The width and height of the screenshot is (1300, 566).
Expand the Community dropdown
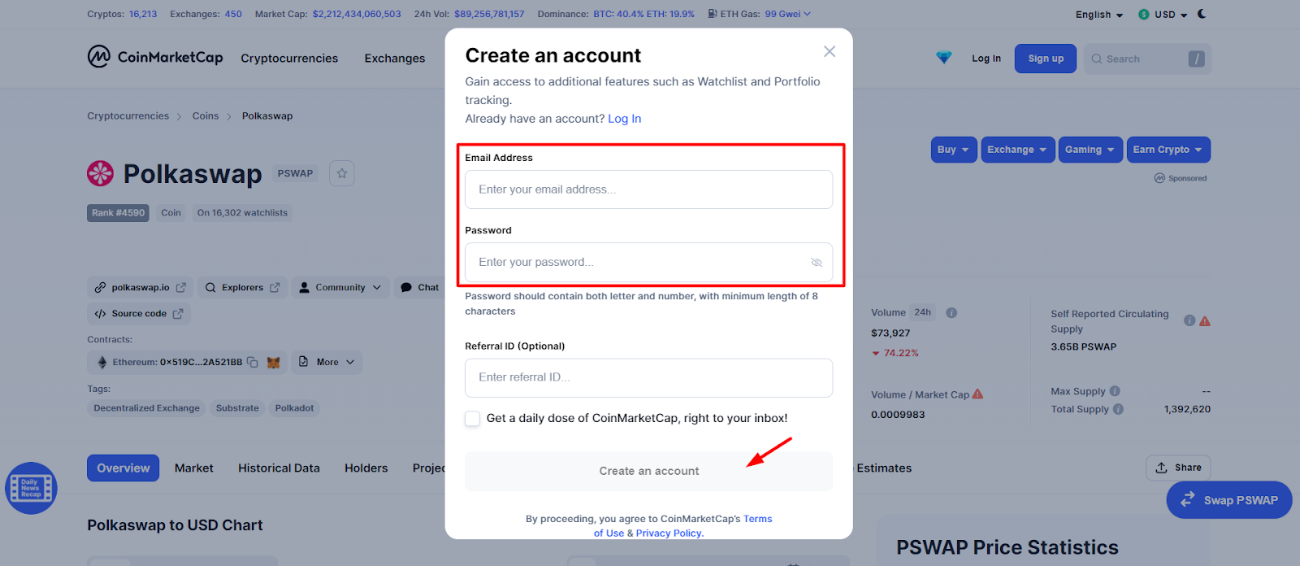[x=340, y=287]
